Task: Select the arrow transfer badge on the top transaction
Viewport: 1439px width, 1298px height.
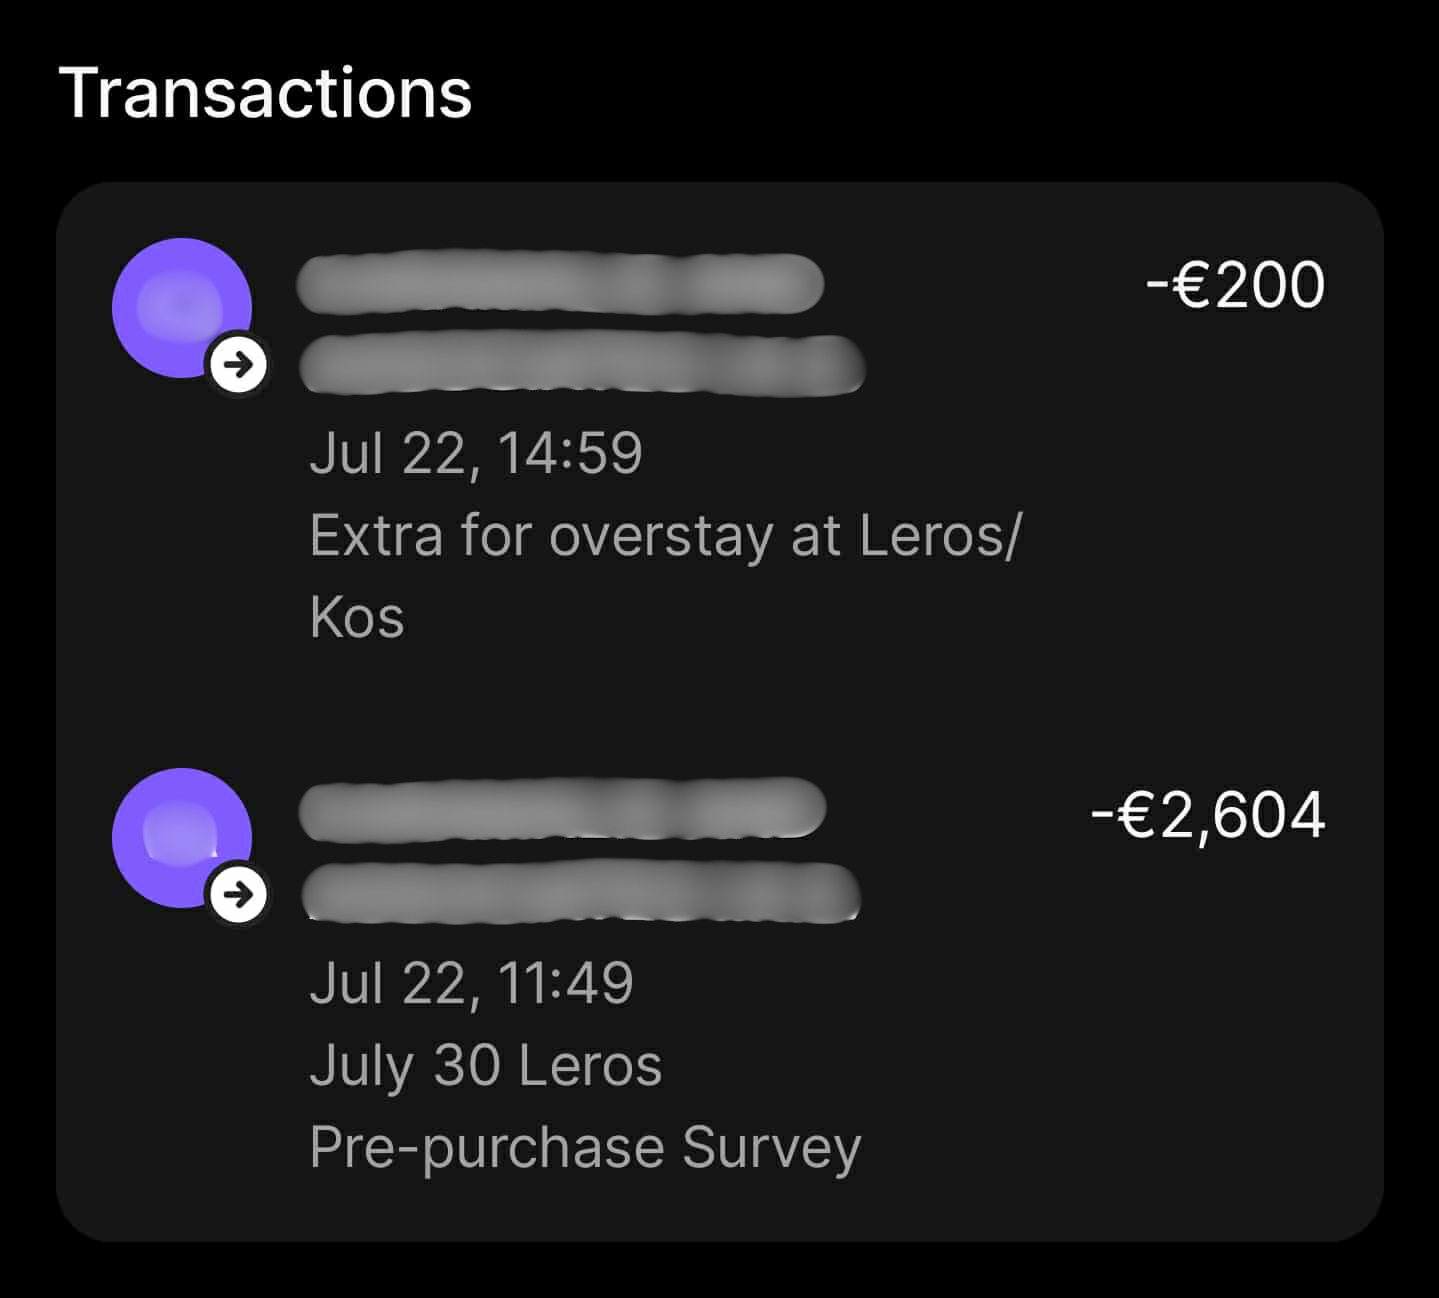Action: point(238,365)
